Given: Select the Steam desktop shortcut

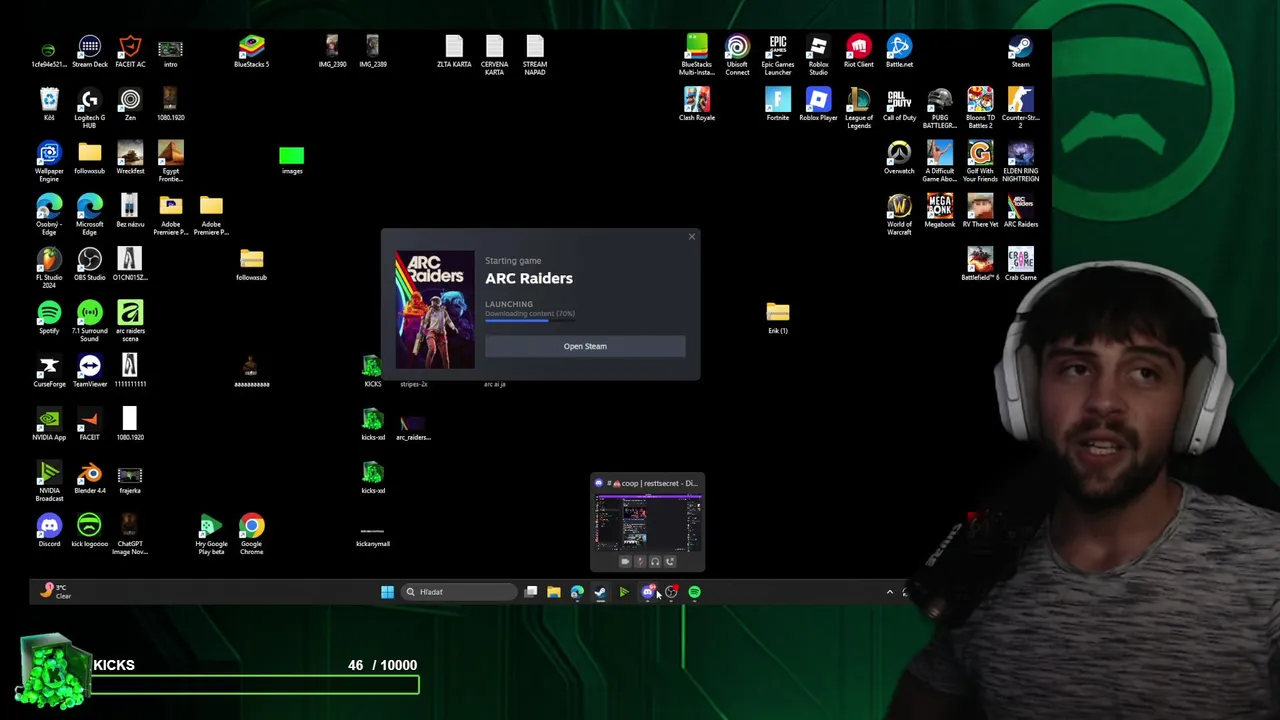Looking at the screenshot, I should [1020, 52].
